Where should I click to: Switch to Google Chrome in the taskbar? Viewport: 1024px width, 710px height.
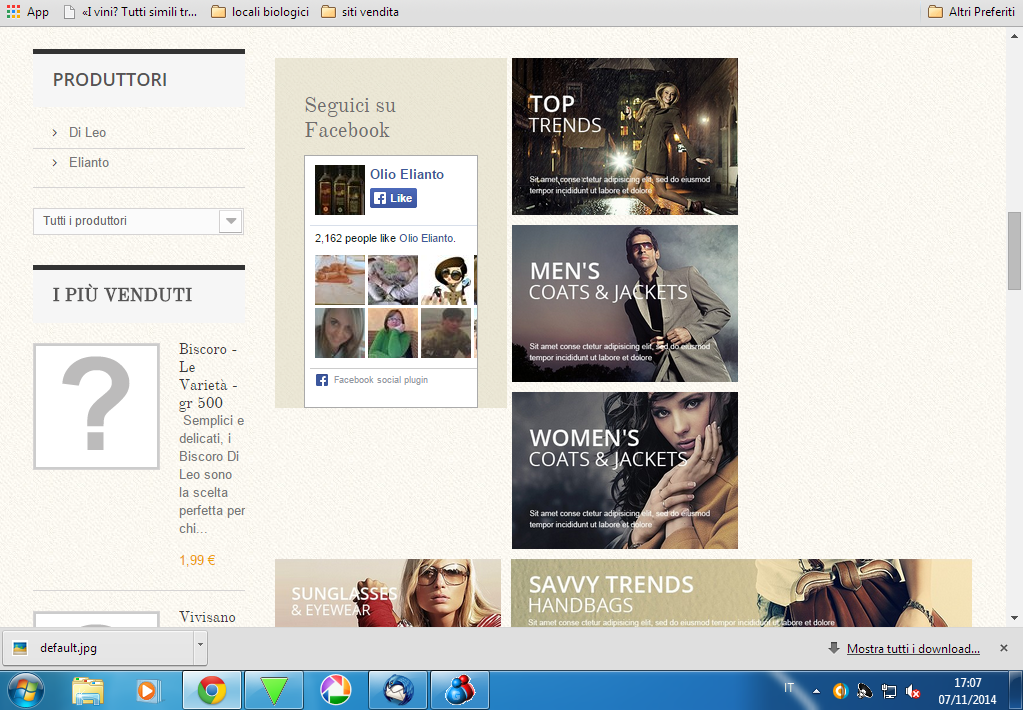click(x=212, y=690)
